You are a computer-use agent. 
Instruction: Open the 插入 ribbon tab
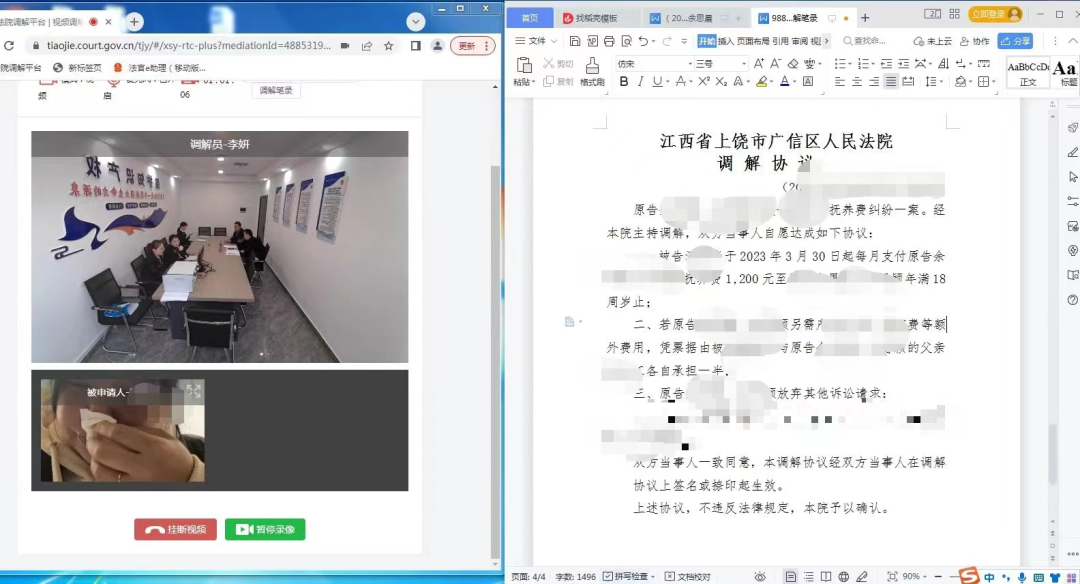[x=726, y=41]
